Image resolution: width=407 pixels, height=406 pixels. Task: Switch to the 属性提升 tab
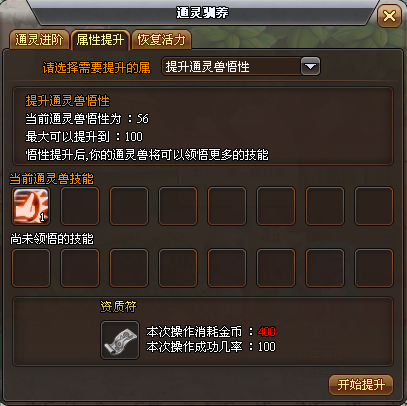tap(100, 40)
